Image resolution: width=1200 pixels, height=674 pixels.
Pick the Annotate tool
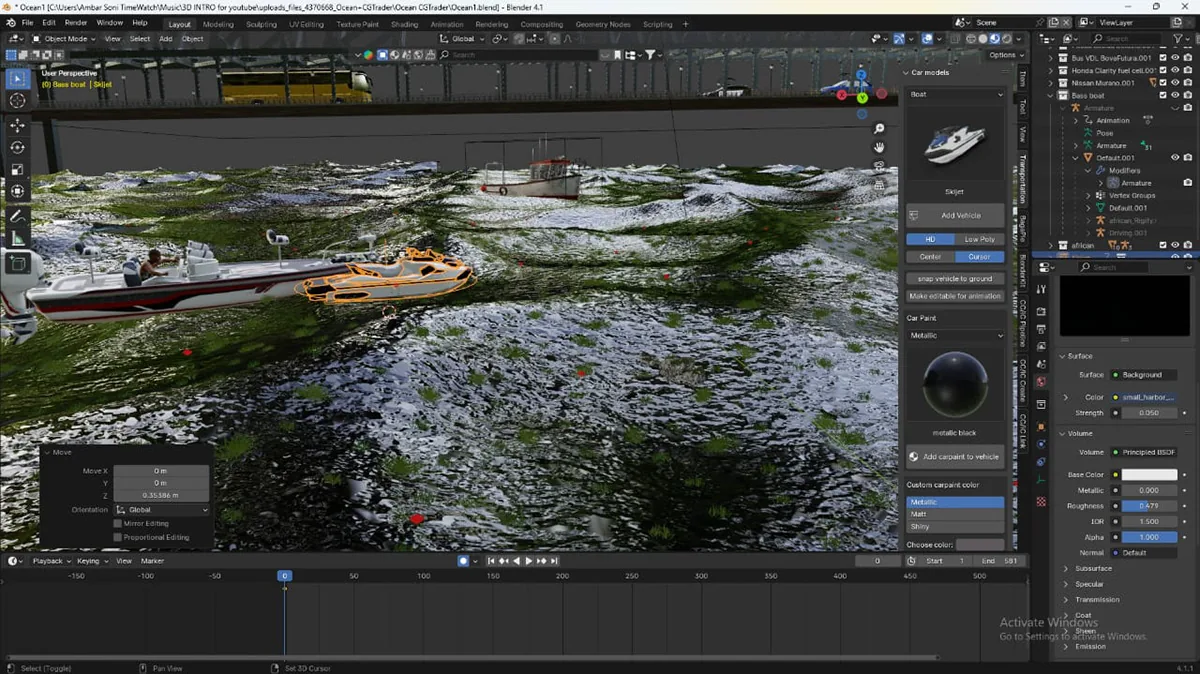click(18, 216)
